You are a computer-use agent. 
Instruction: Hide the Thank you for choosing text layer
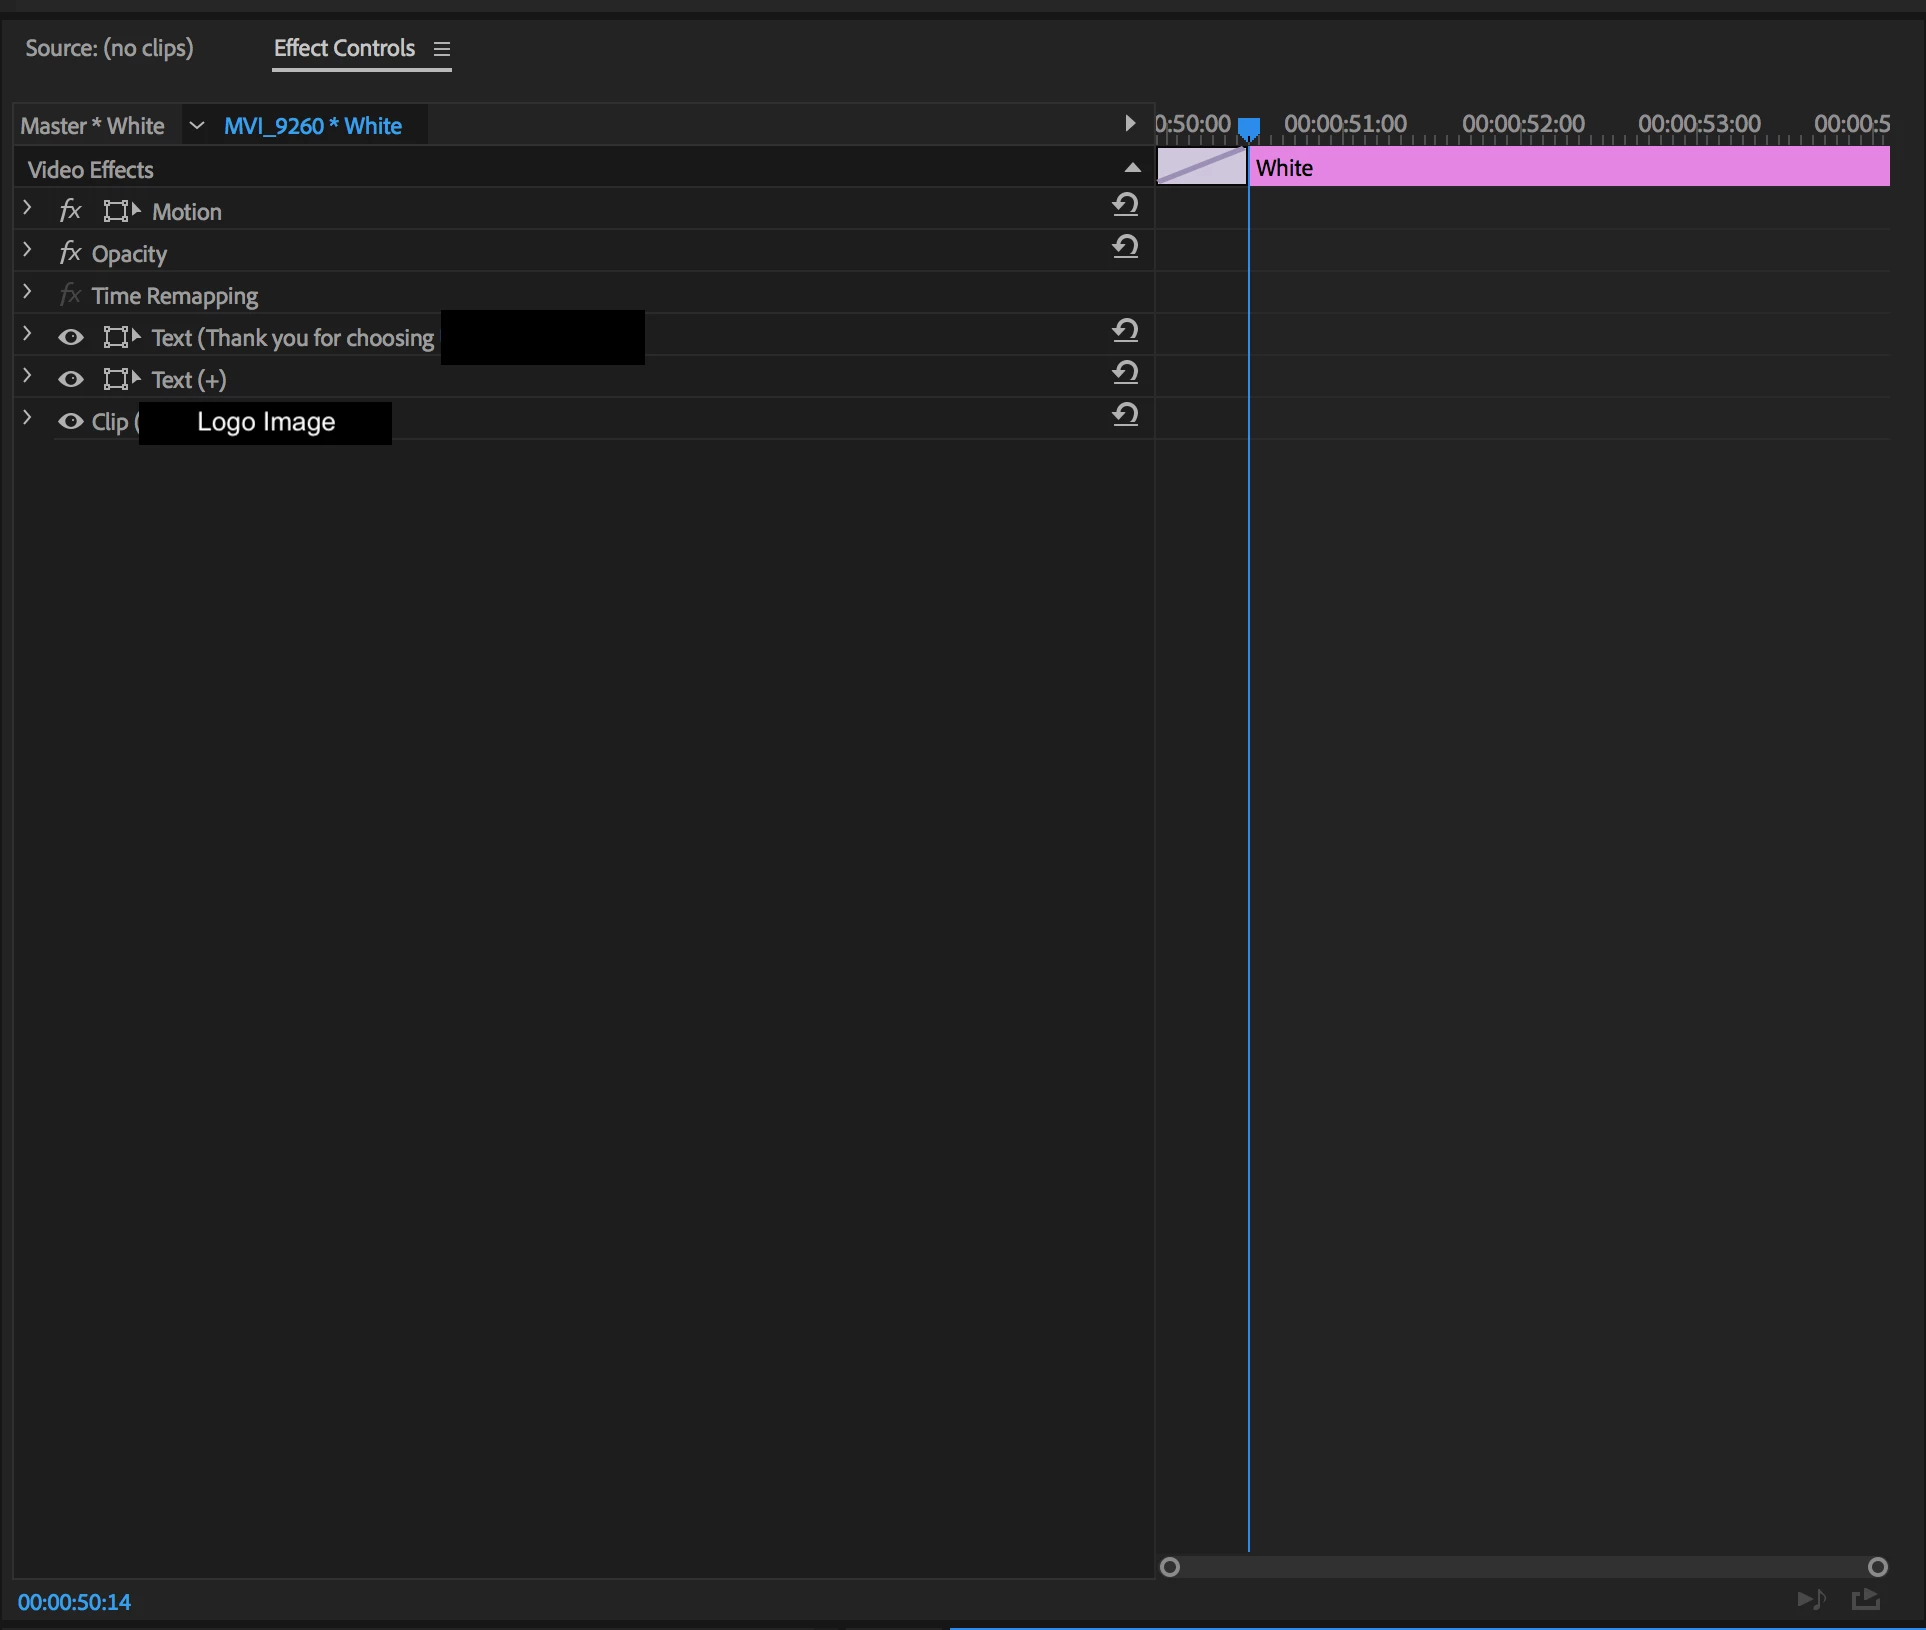70,337
